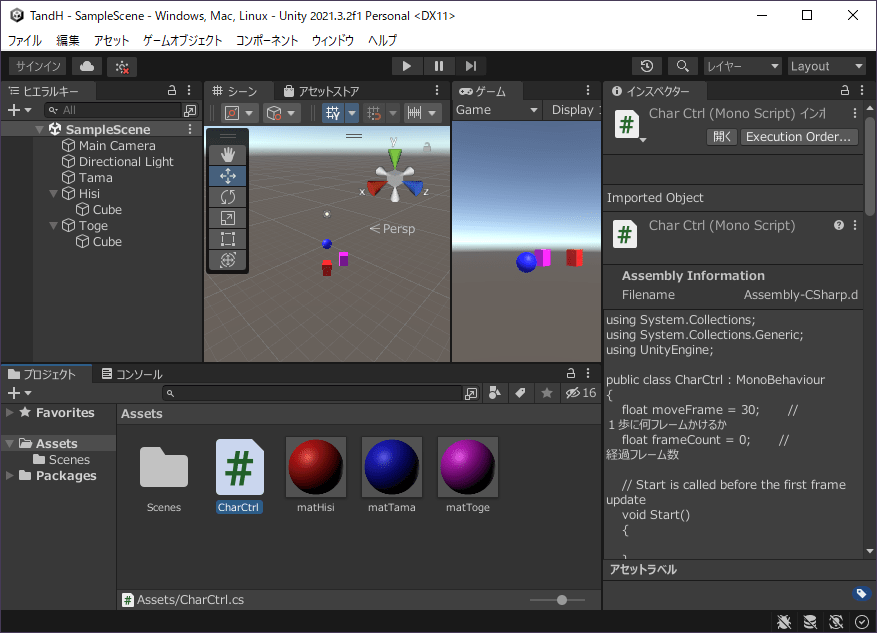
Task: Toggle the scene gizmo rotation lock
Action: point(427,147)
